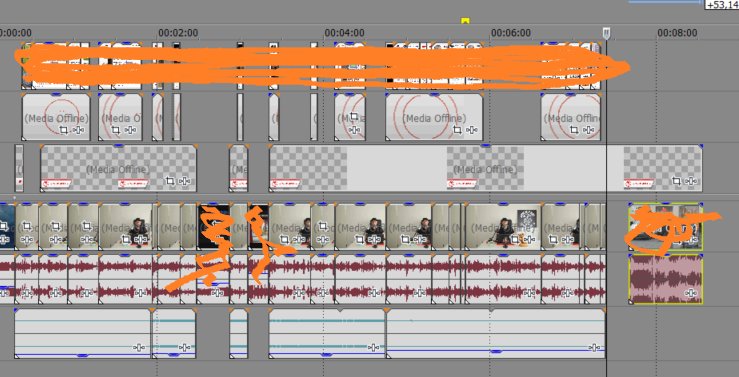The image size is (739, 377).
Task: Select the video clip showing the wall poster
Action: tap(503, 227)
